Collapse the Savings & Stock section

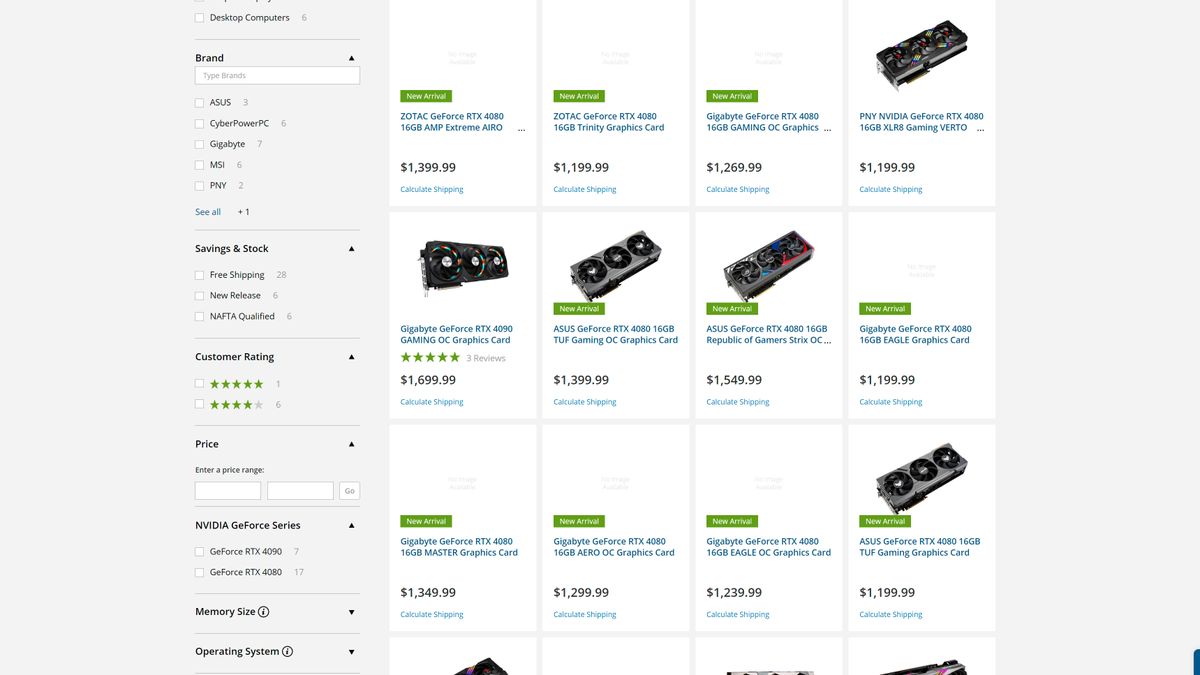click(352, 249)
